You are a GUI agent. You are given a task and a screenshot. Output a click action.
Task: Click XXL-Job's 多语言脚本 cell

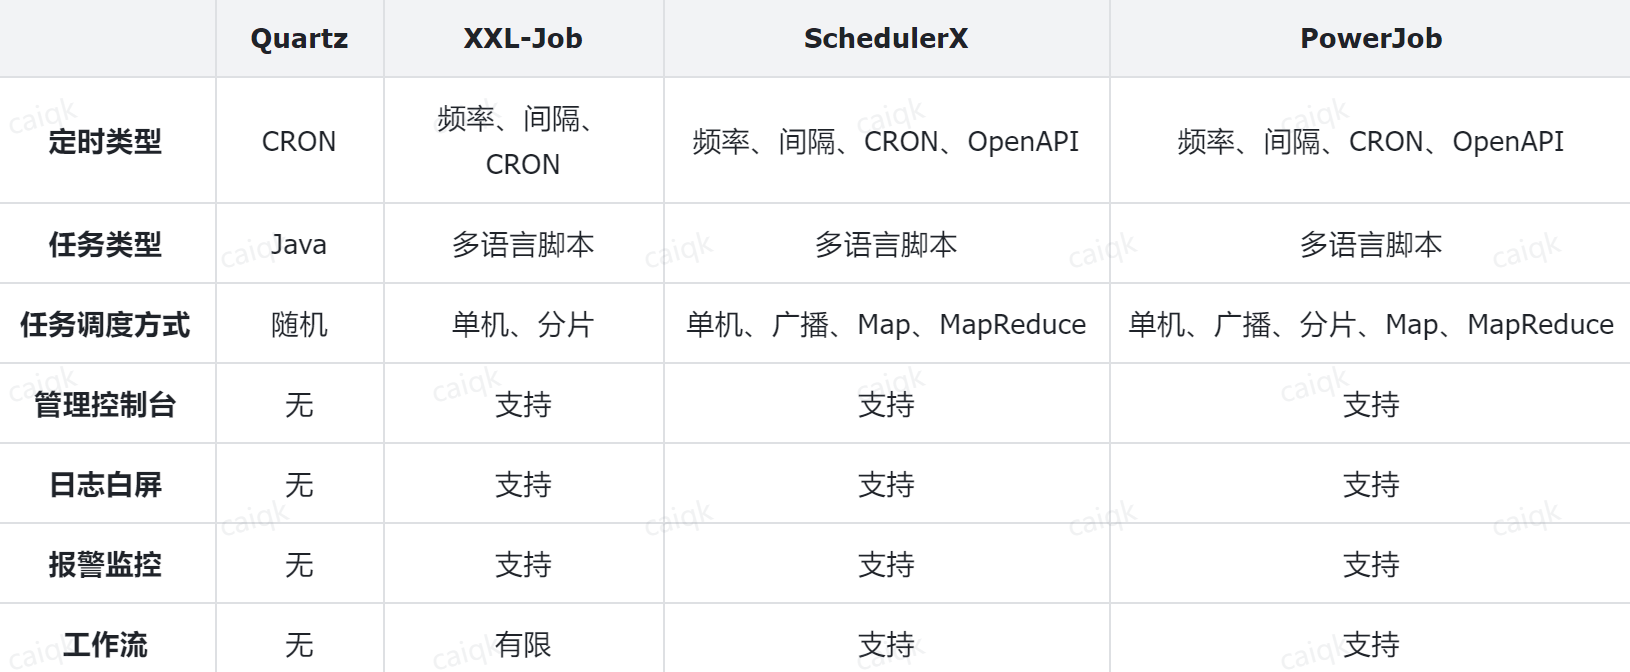pos(523,244)
